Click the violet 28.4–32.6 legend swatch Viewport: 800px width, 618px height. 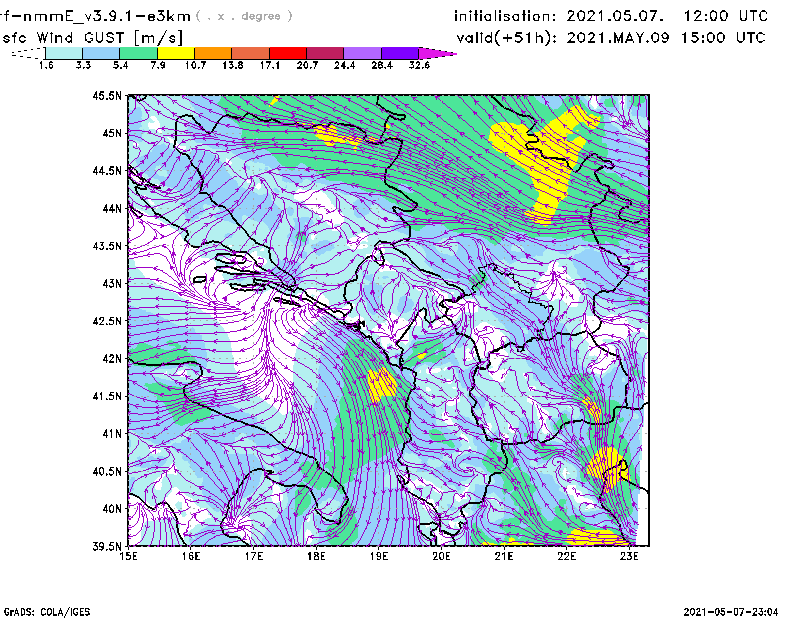(399, 53)
